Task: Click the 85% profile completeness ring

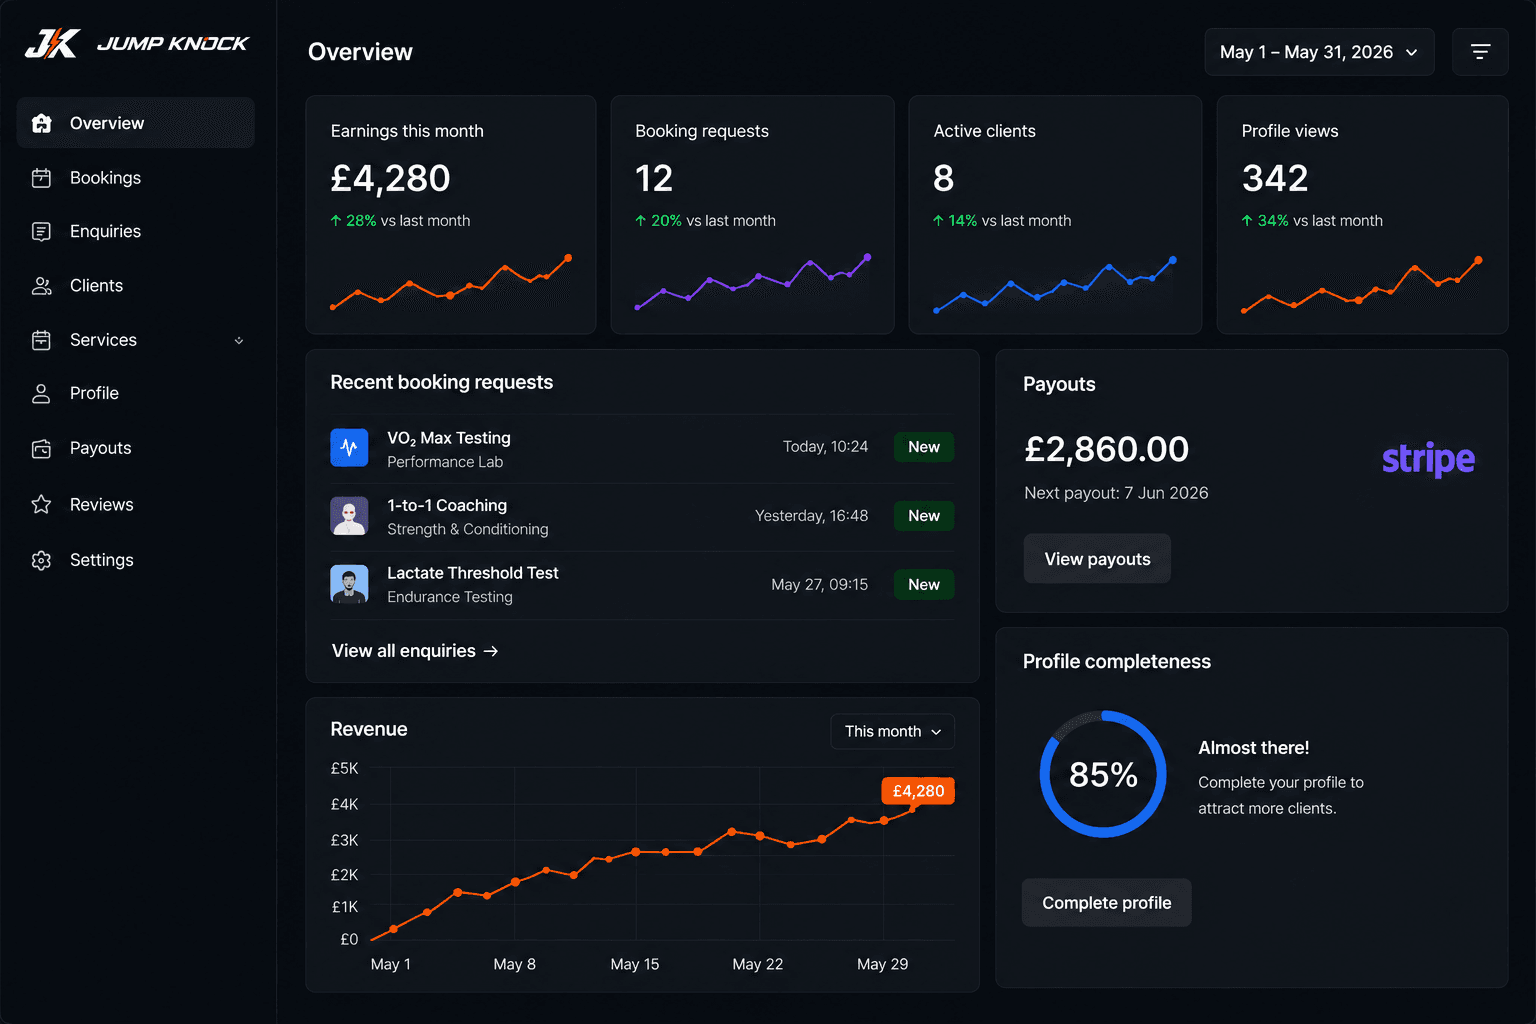Action: point(1103,774)
